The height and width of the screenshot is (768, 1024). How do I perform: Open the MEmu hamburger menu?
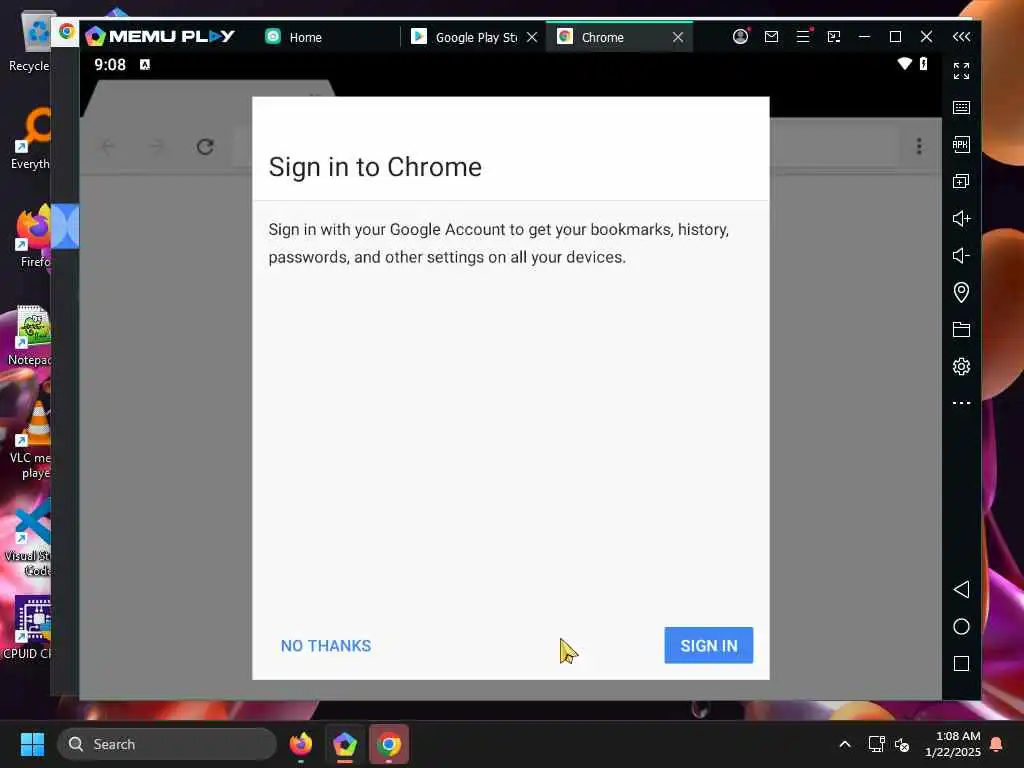point(803,37)
